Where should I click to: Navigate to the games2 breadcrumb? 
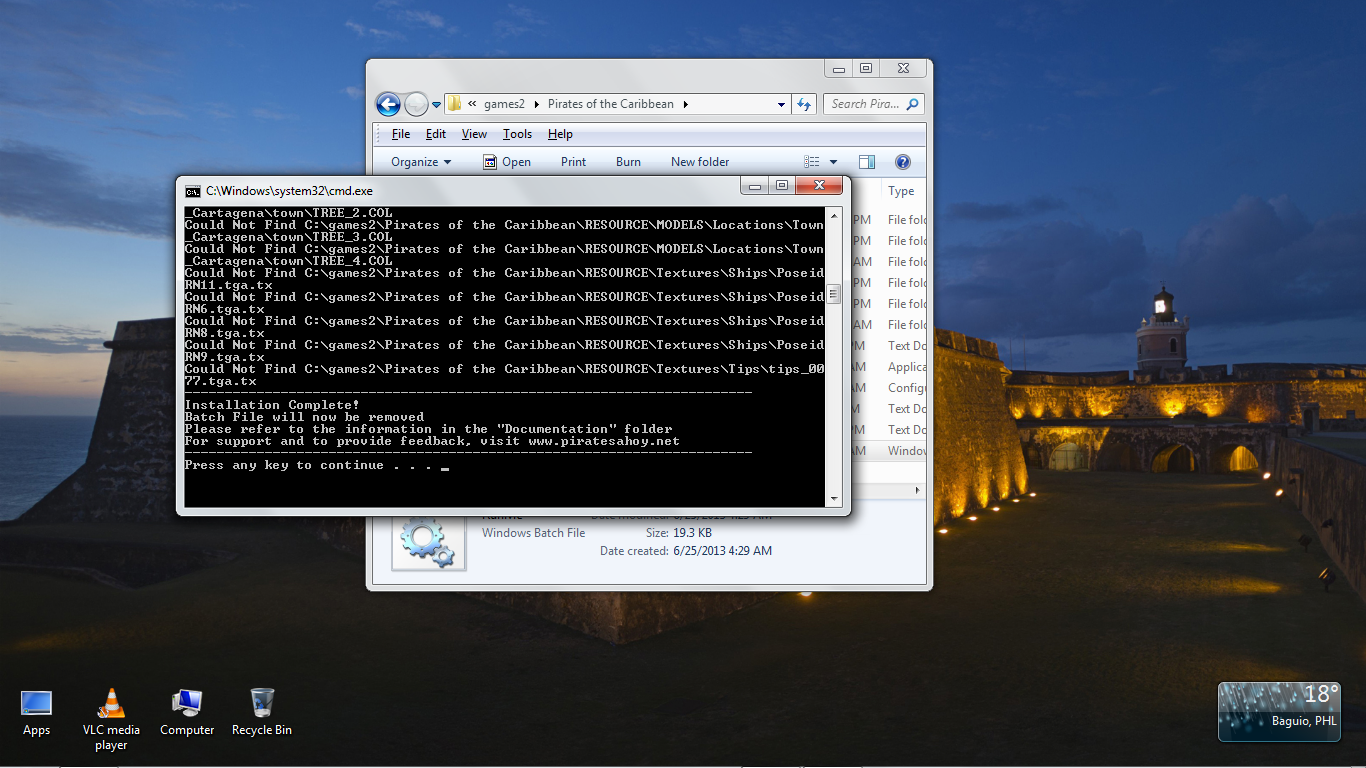click(x=504, y=104)
